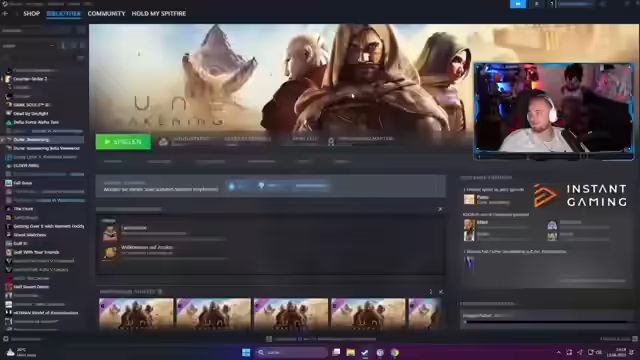Show hidden system tray icons
The image size is (640, 360).
pos(558,352)
